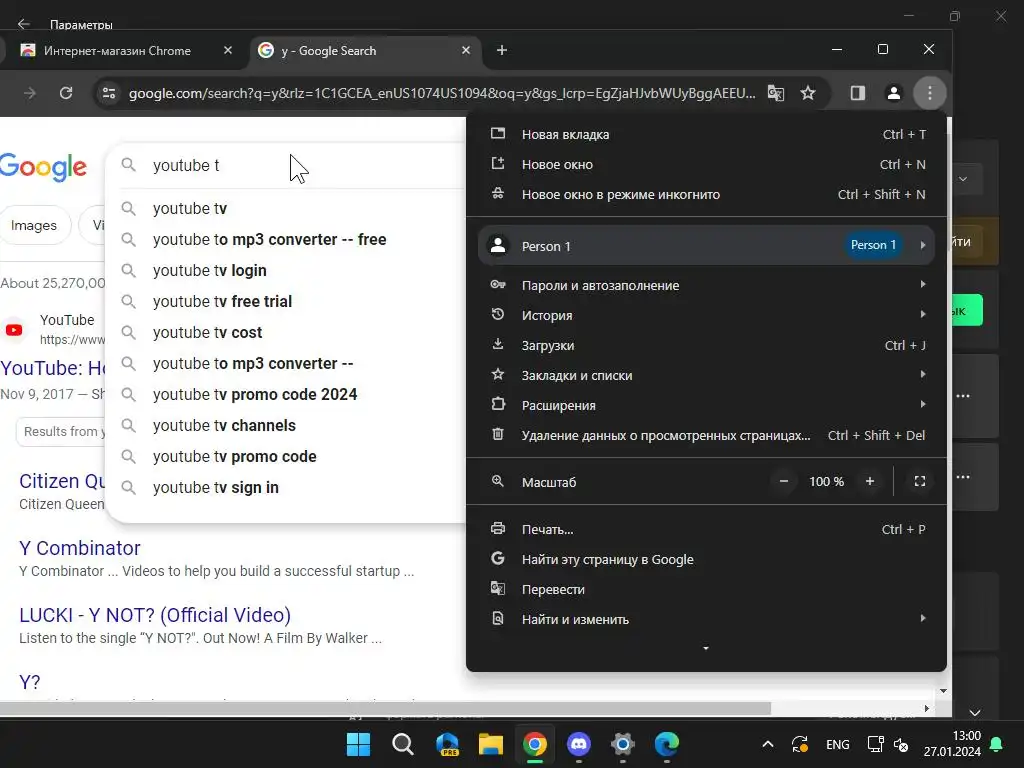The width and height of the screenshot is (1024, 768).
Task: Click the address bar URL field
Action: 441,93
